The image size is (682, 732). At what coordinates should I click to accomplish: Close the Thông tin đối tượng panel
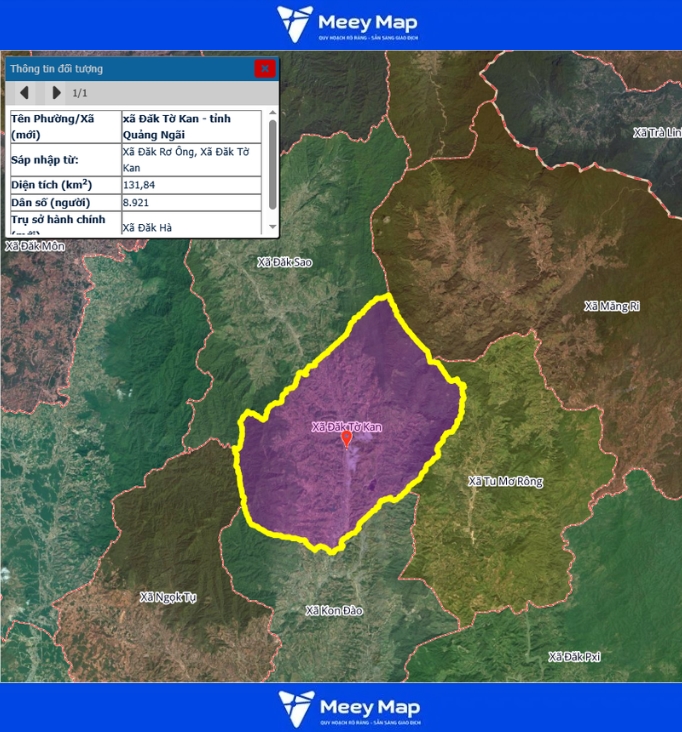pos(264,69)
